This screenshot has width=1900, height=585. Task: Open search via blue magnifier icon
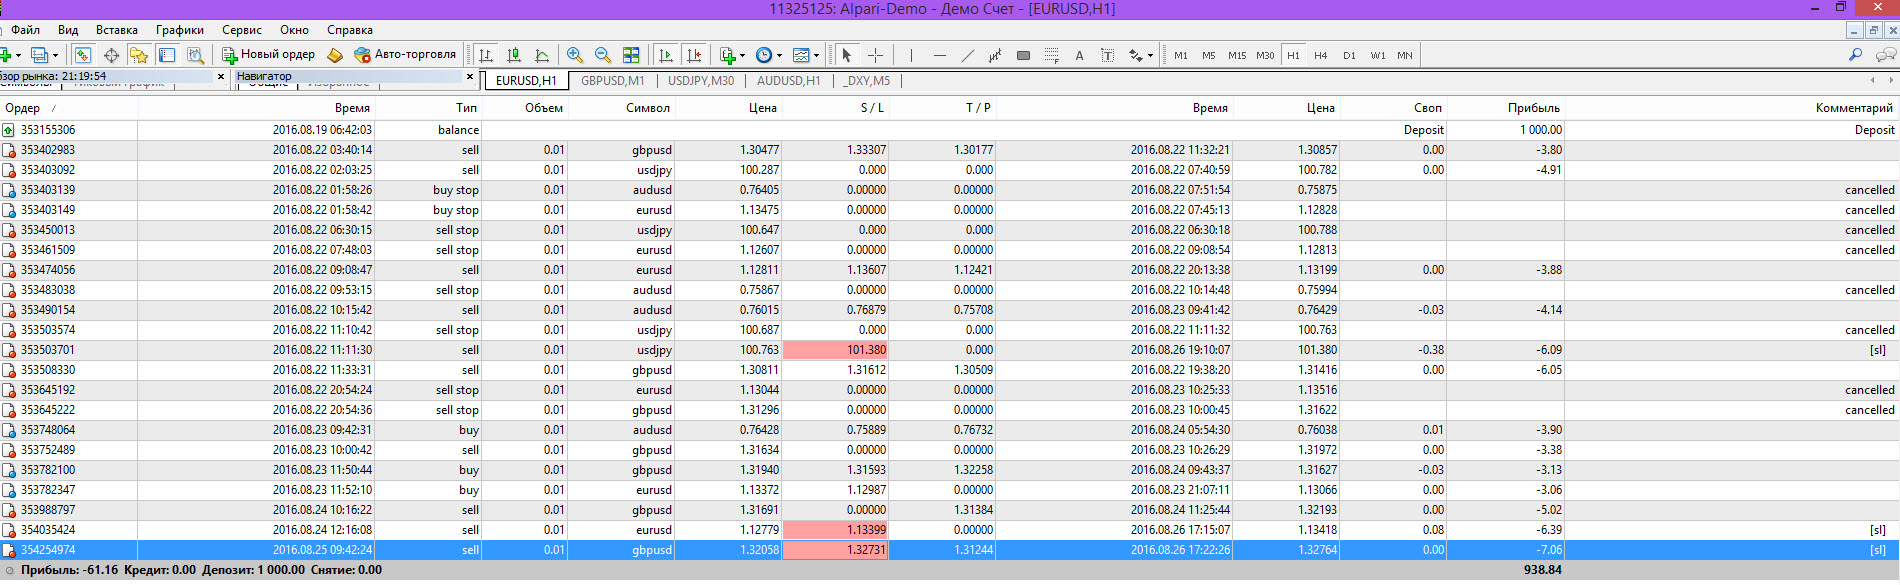1855,55
